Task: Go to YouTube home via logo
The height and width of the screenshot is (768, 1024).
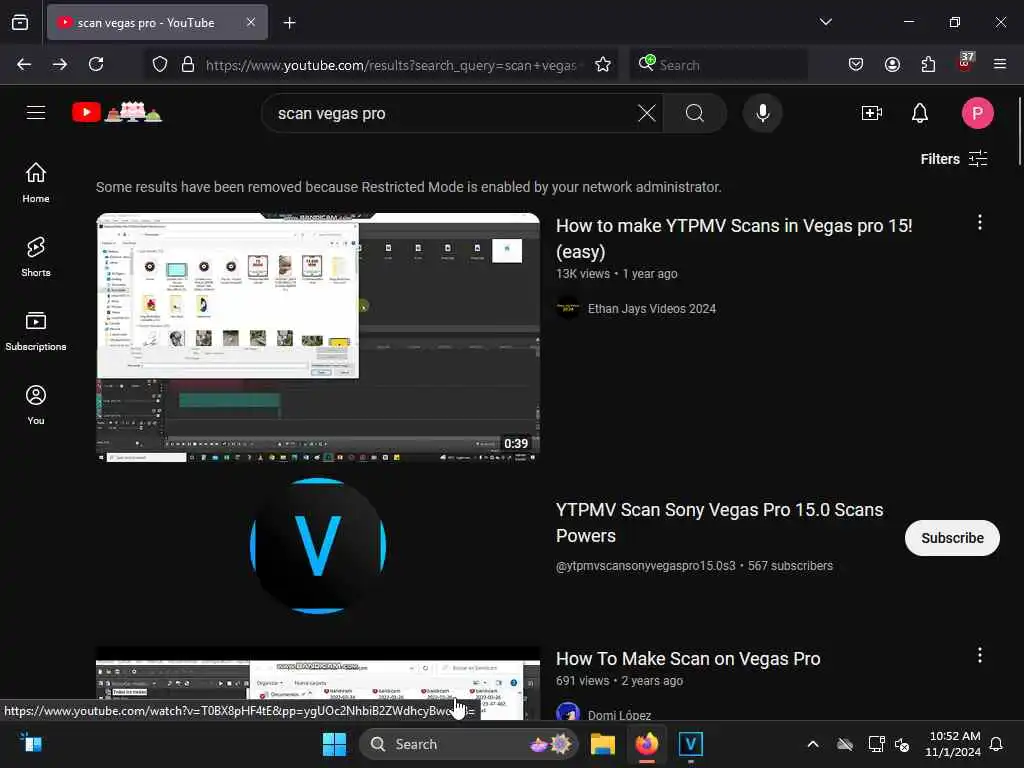Action: (116, 112)
